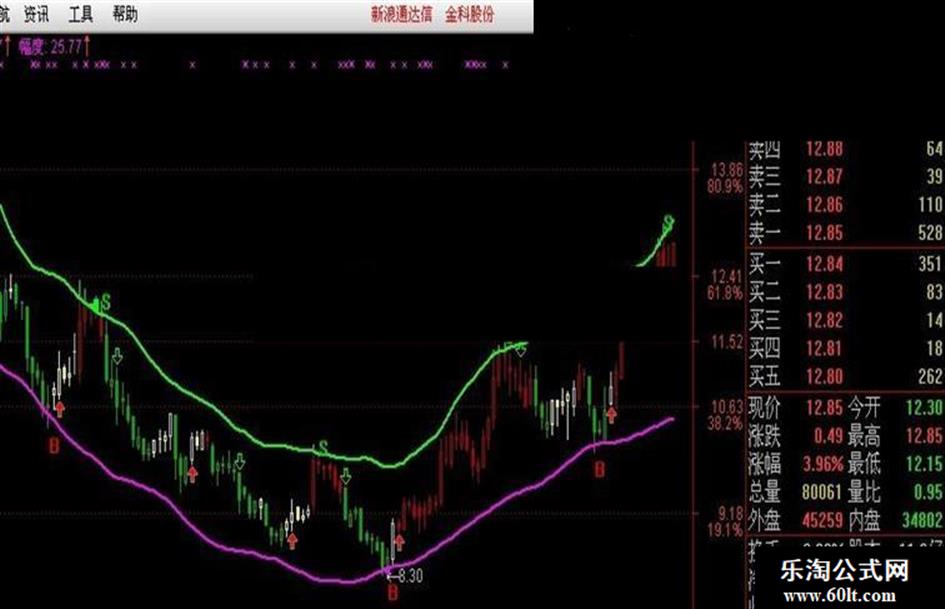This screenshot has height=609, width=945.
Task: Click the 卖二 ask row at 12.86
Action: (x=846, y=204)
